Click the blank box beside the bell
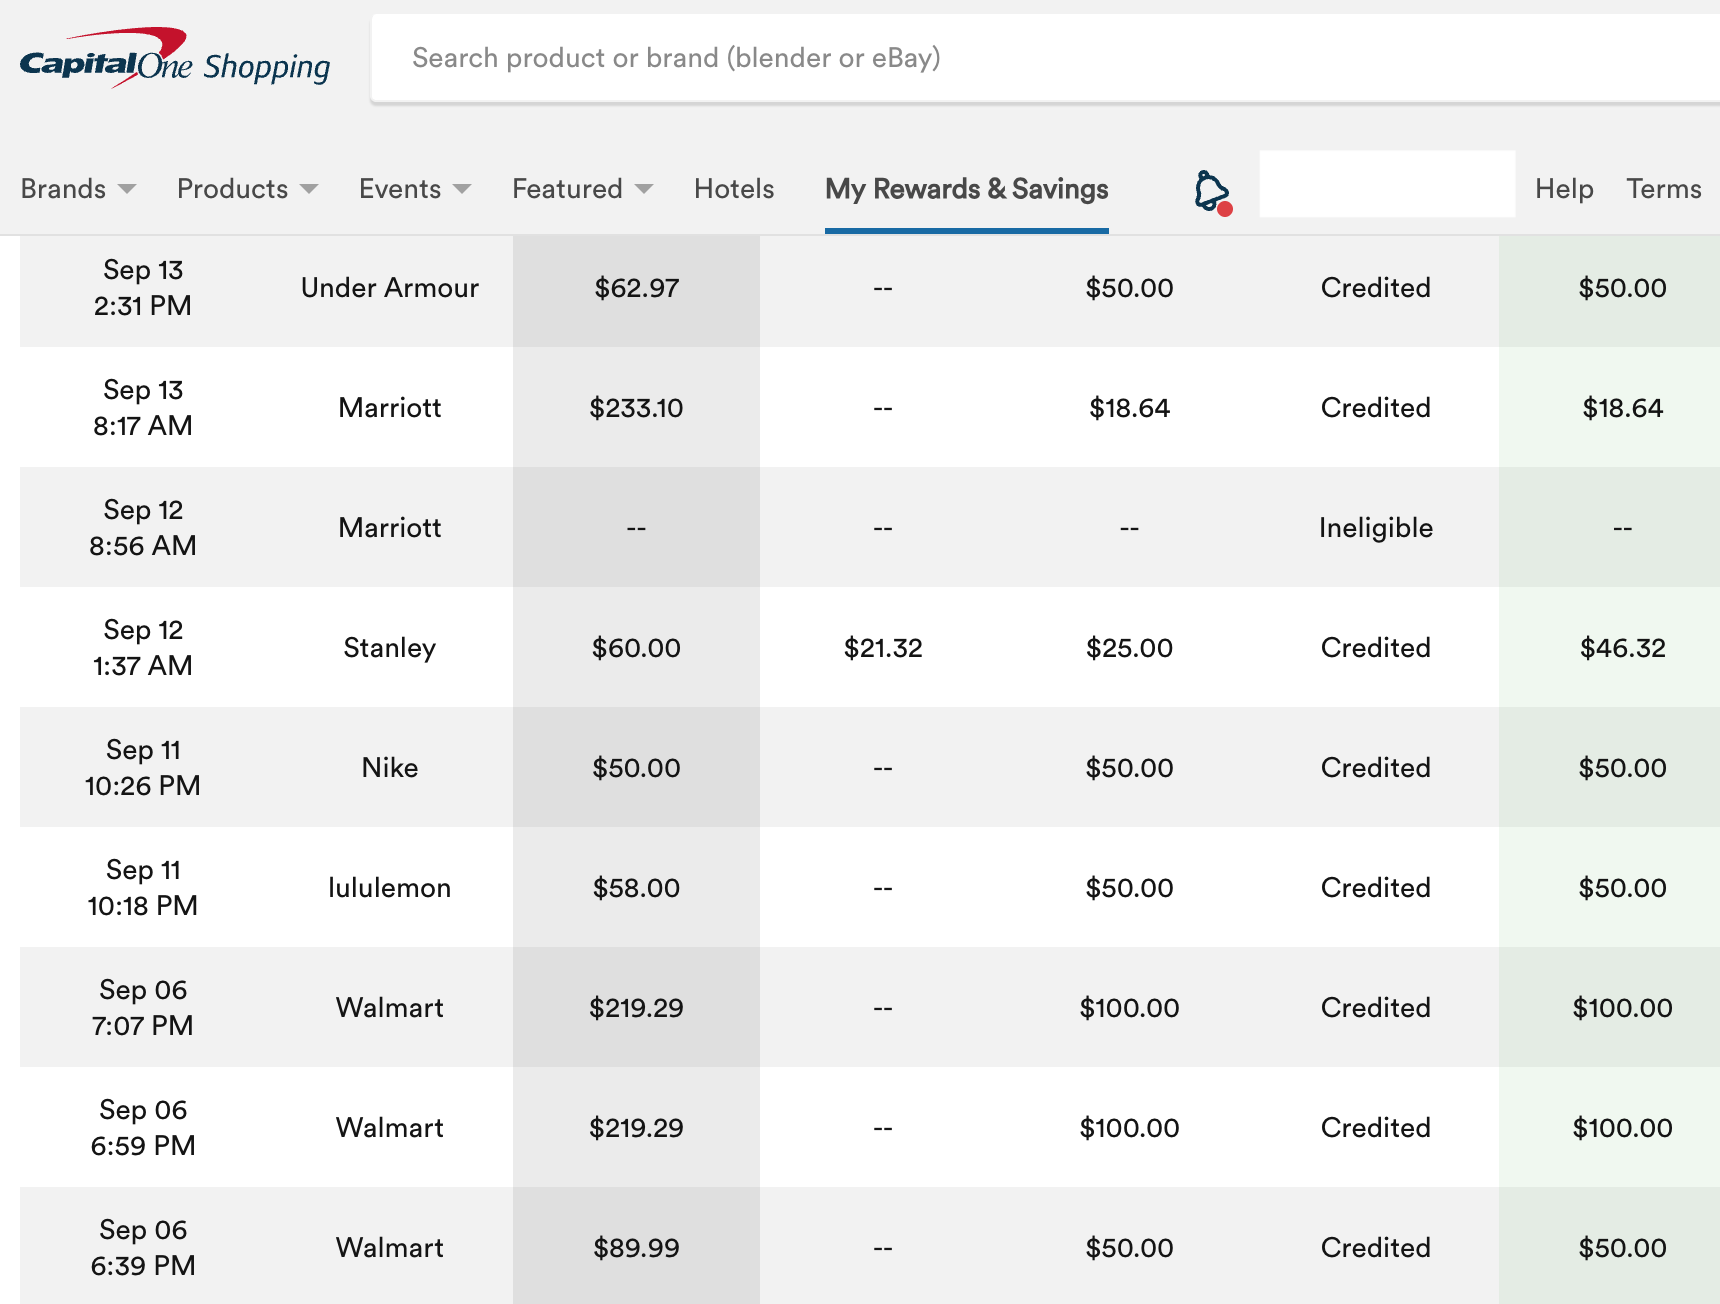Image resolution: width=1720 pixels, height=1304 pixels. [x=1386, y=184]
